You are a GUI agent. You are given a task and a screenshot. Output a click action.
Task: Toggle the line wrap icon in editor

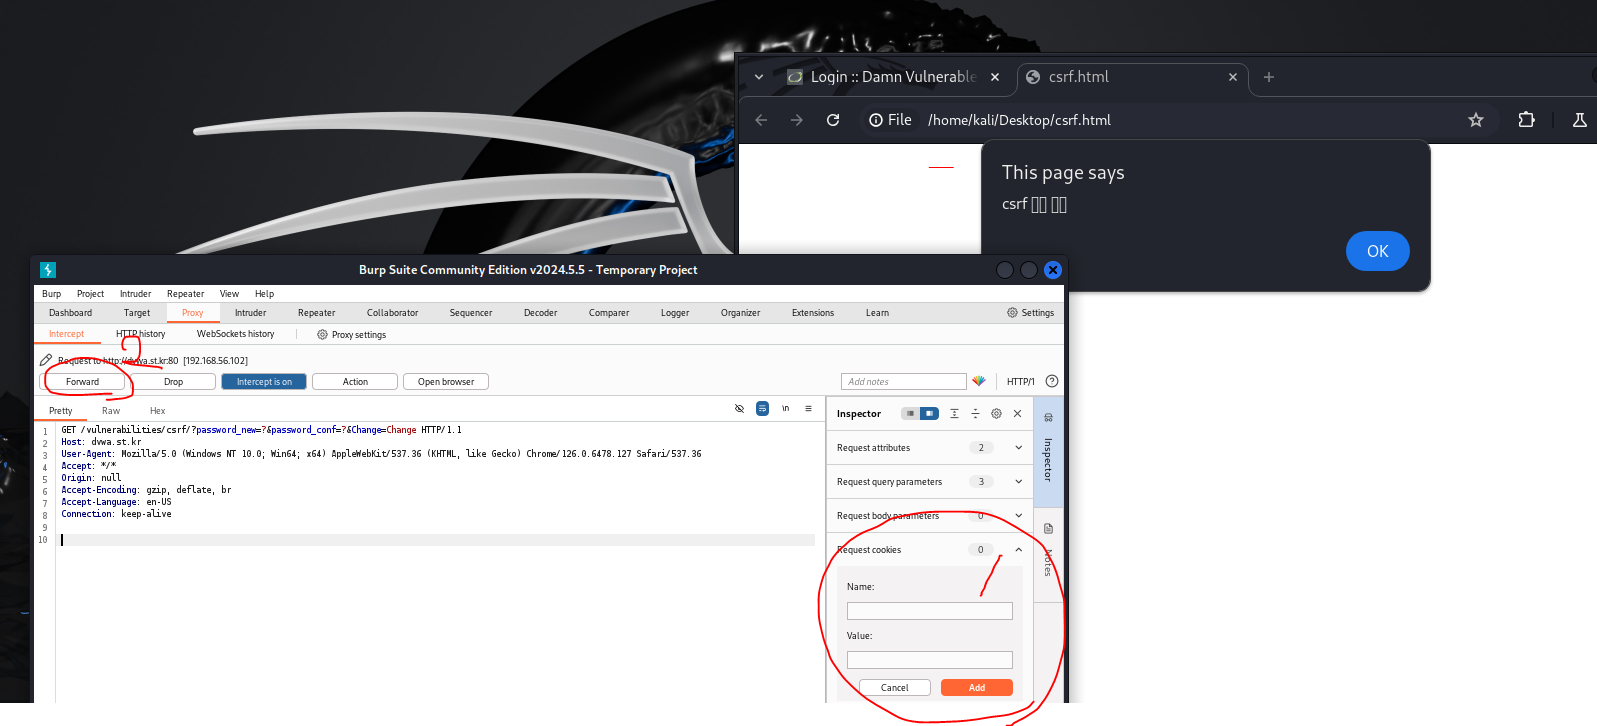click(x=762, y=409)
